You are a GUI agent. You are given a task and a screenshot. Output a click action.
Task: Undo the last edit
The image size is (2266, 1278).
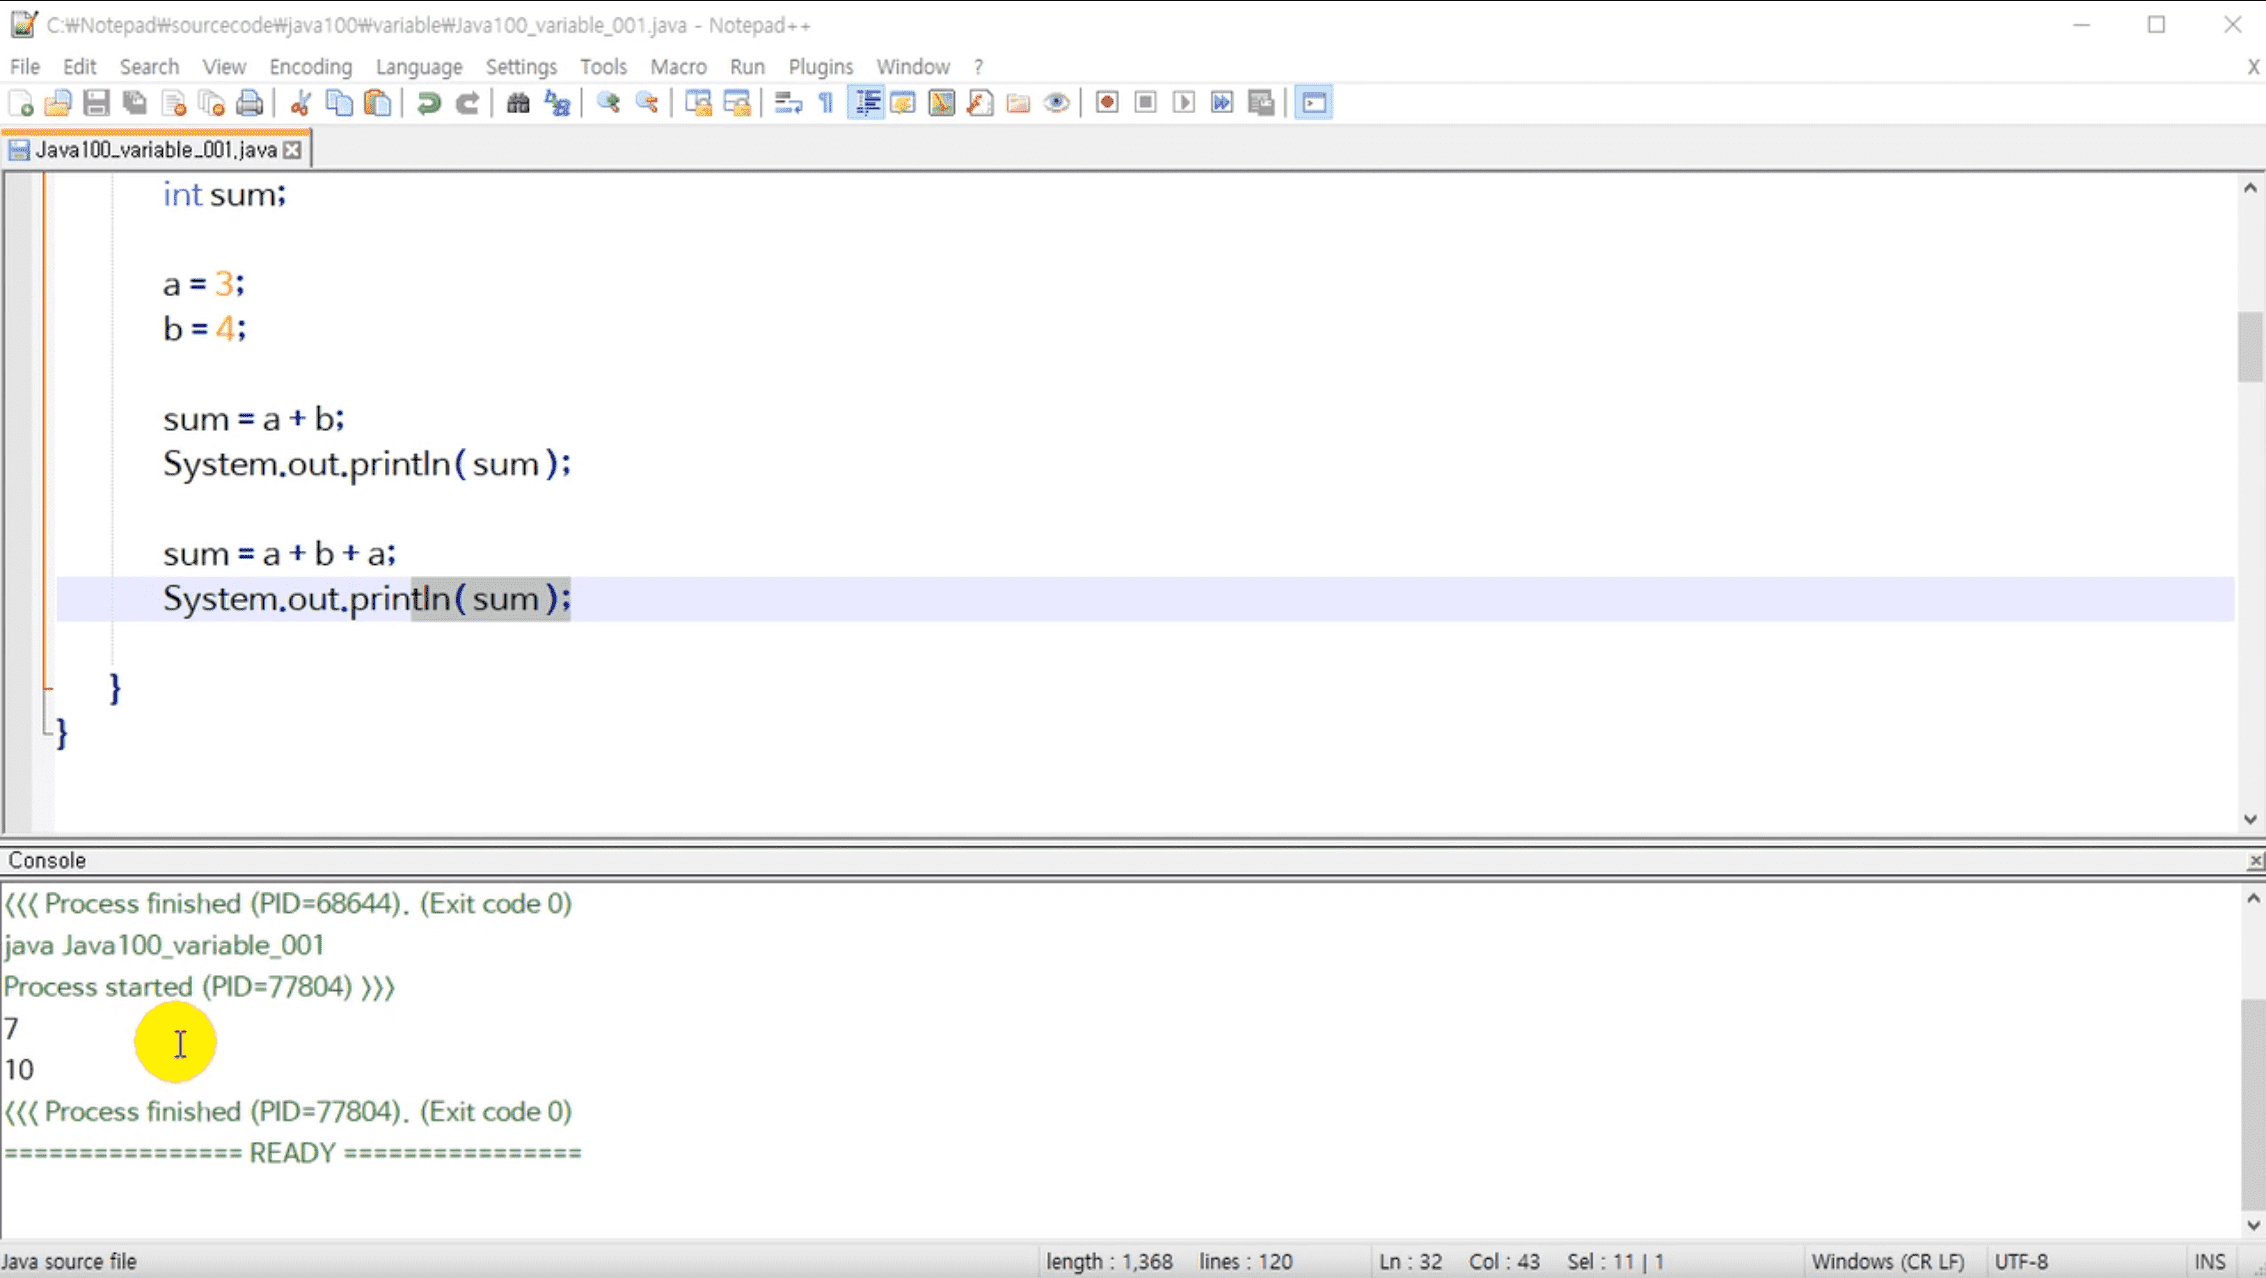[x=428, y=103]
